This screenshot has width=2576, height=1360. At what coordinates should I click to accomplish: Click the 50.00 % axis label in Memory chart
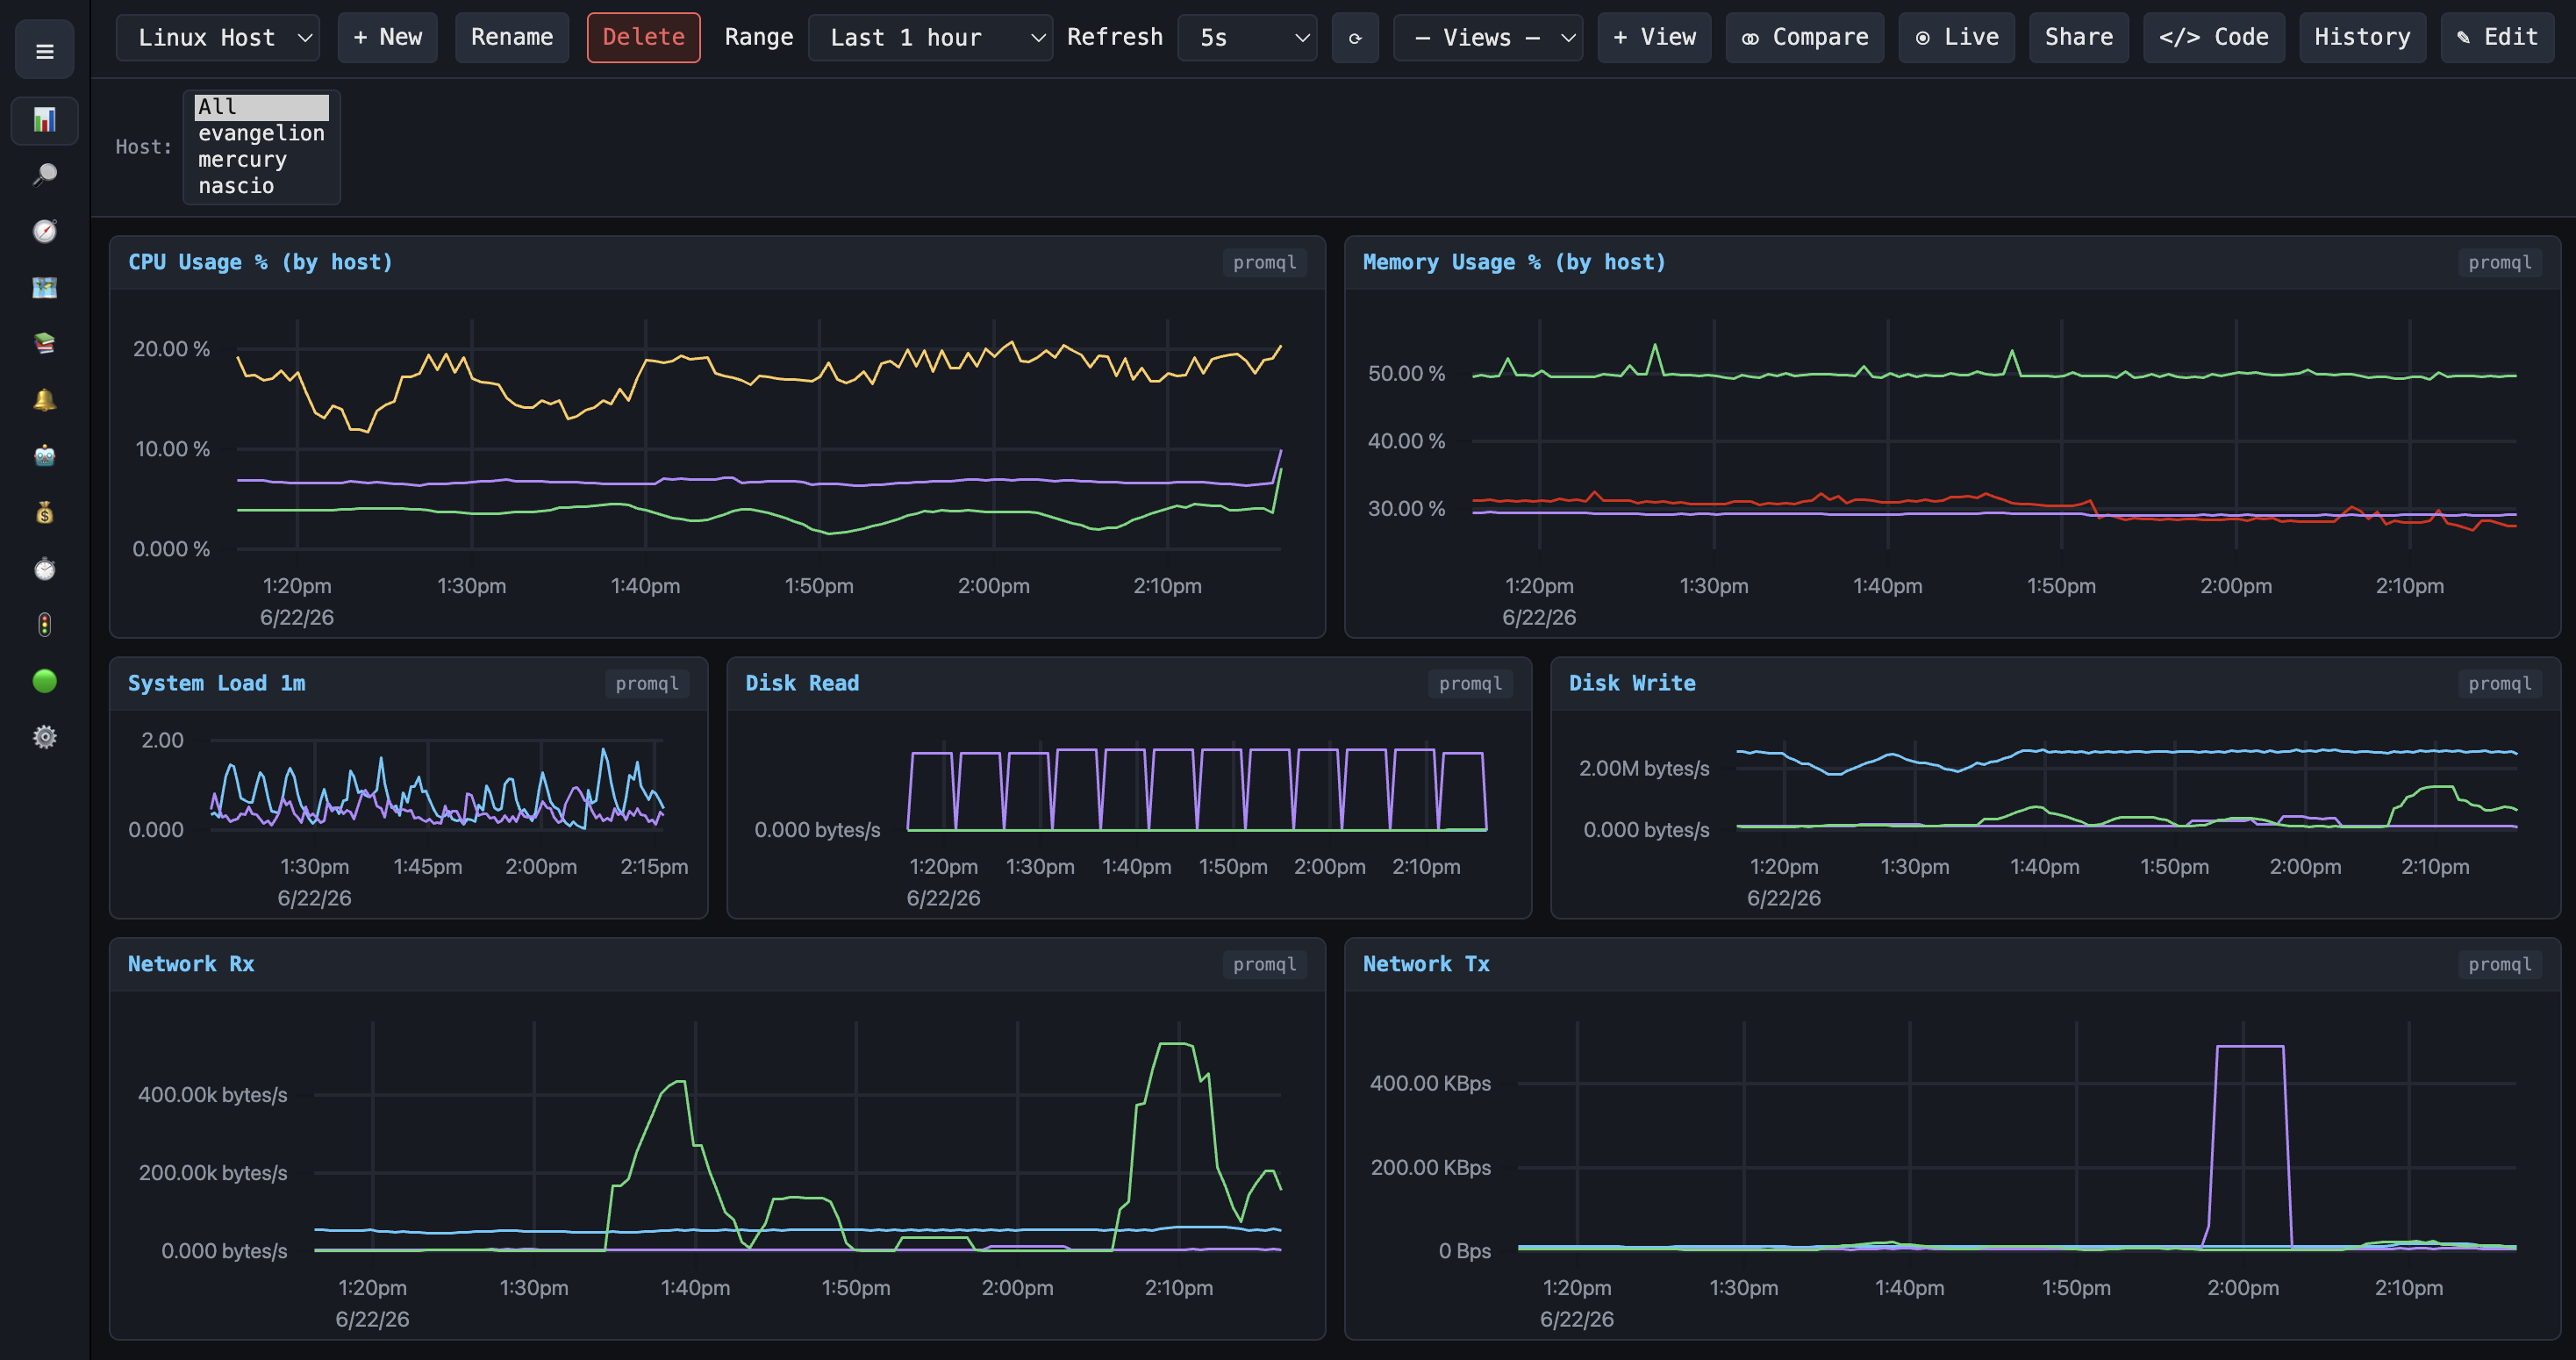(1406, 374)
